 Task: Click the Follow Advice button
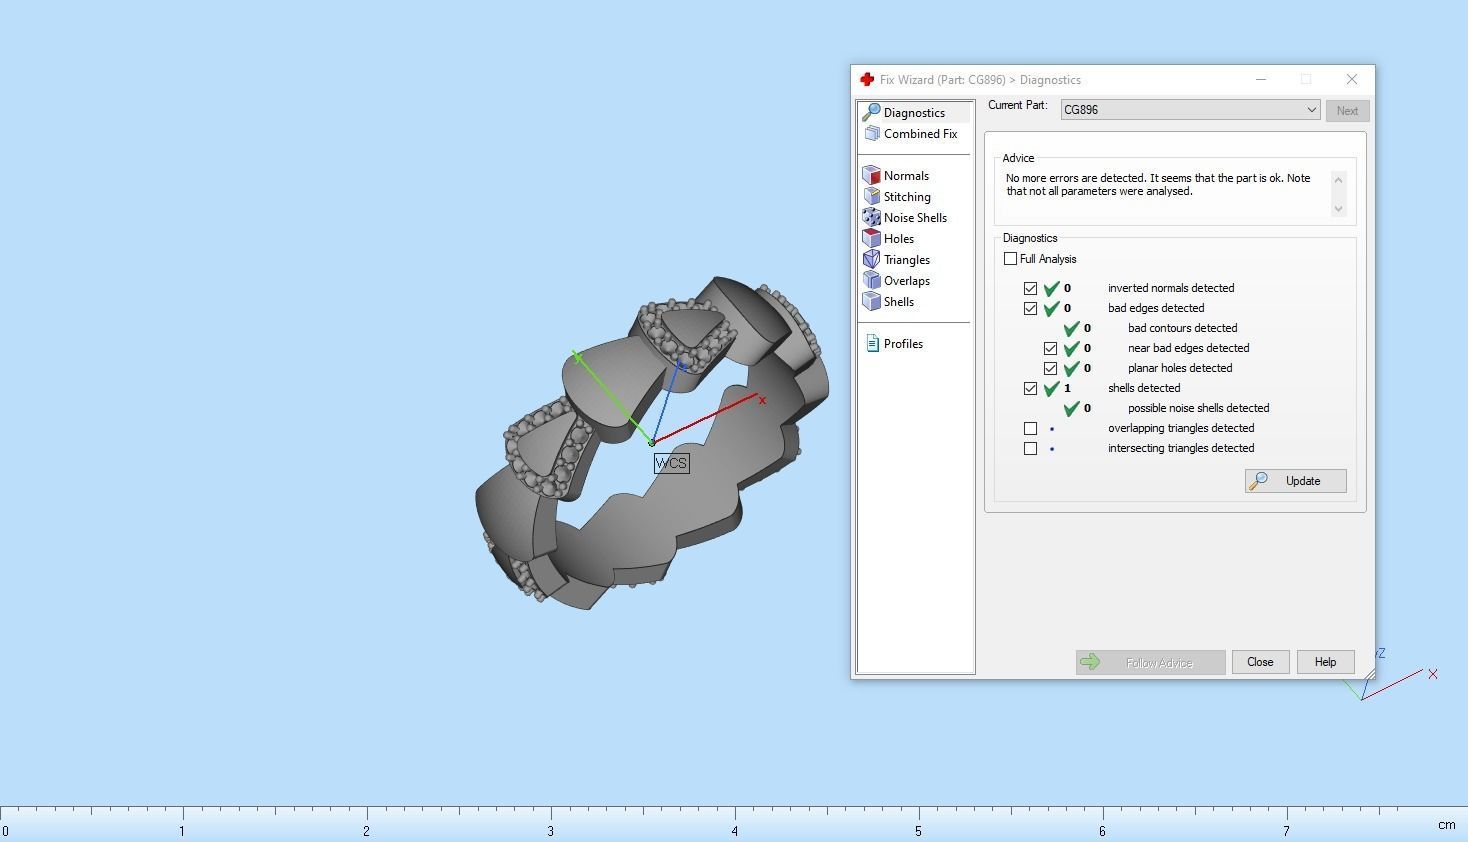click(x=1150, y=662)
